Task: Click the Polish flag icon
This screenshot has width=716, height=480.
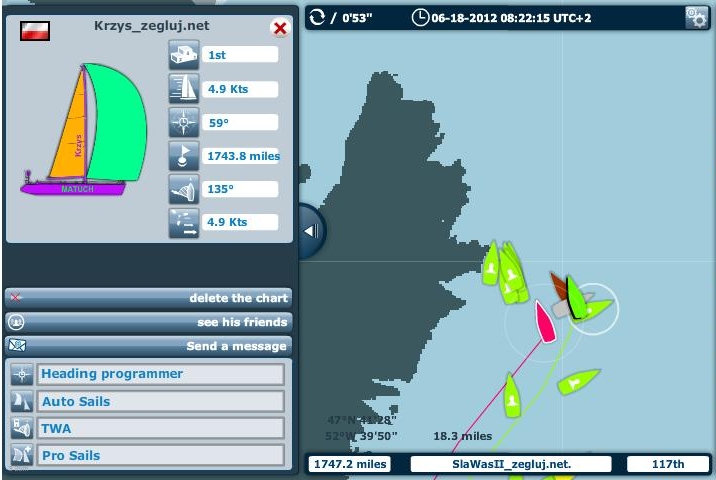Action: pyautogui.click(x=35, y=29)
